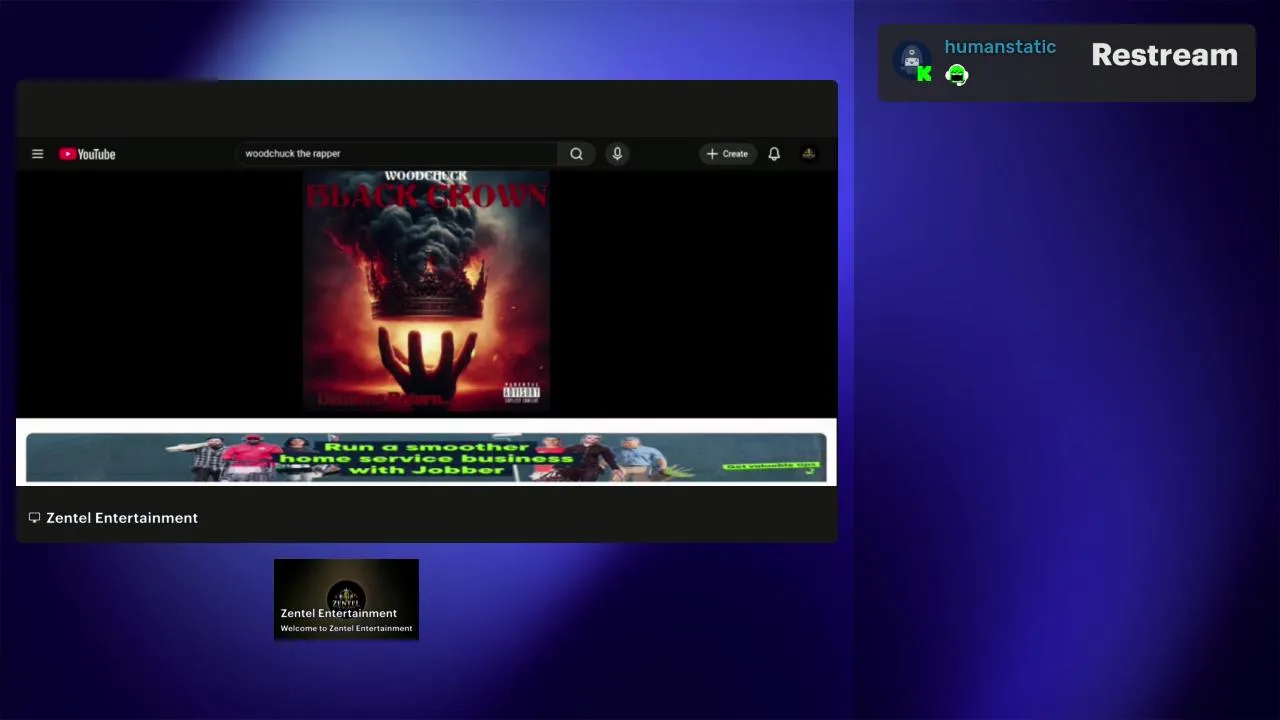The width and height of the screenshot is (1280, 720).
Task: Click the Restream logo
Action: (1164, 55)
